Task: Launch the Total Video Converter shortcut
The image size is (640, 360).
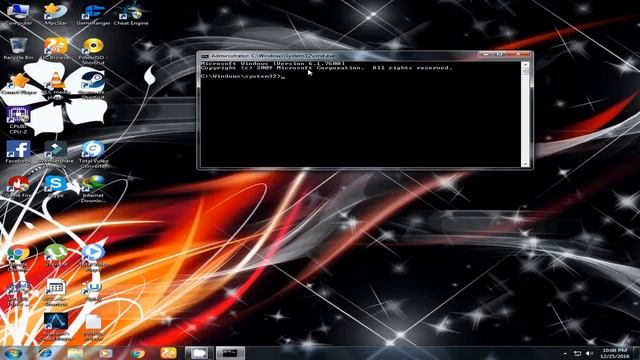Action: (x=93, y=154)
